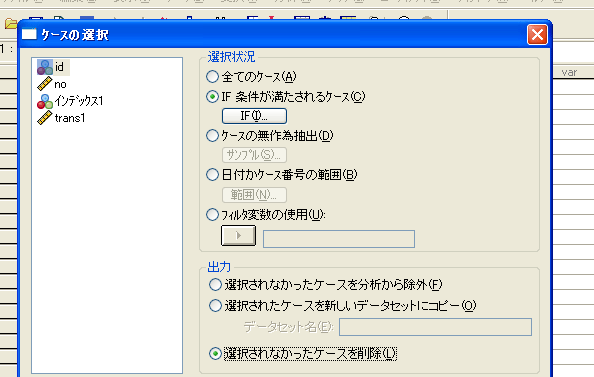Click the サンプル(S)... button
This screenshot has width=594, height=377.
coord(254,155)
